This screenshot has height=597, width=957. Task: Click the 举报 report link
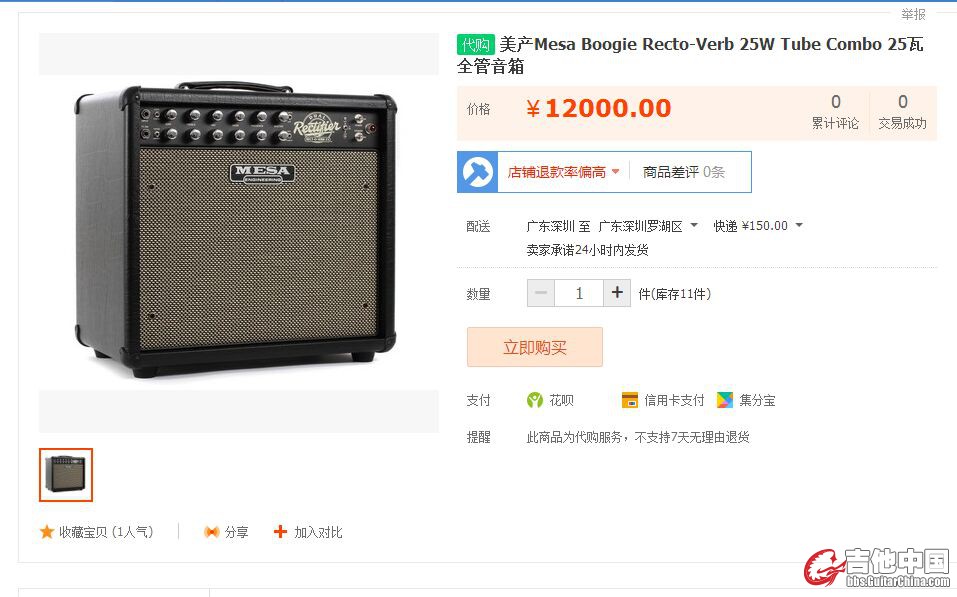coord(913,14)
